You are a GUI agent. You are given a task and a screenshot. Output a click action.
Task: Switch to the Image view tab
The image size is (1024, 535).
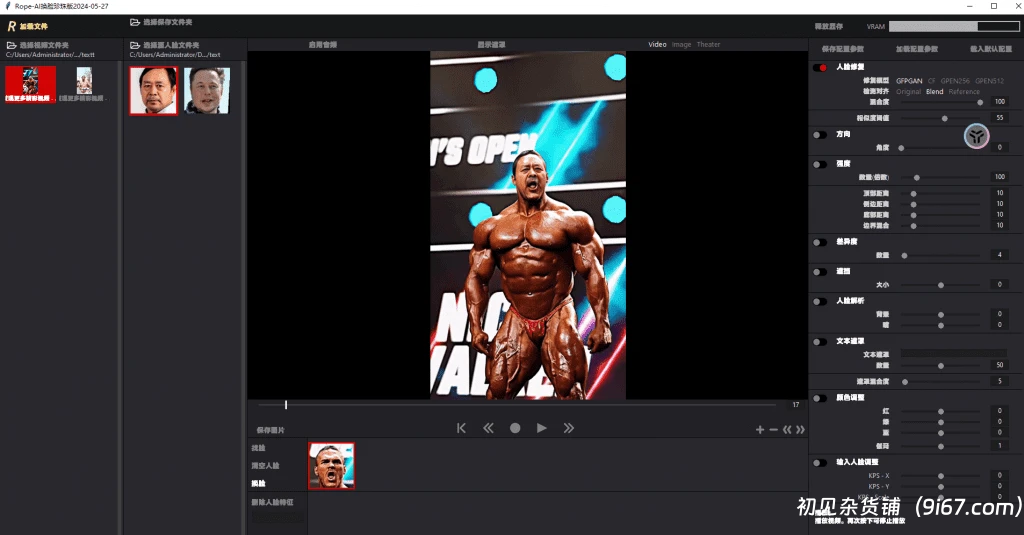point(681,45)
